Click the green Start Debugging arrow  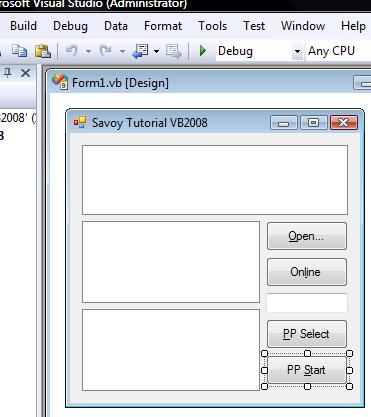click(202, 51)
